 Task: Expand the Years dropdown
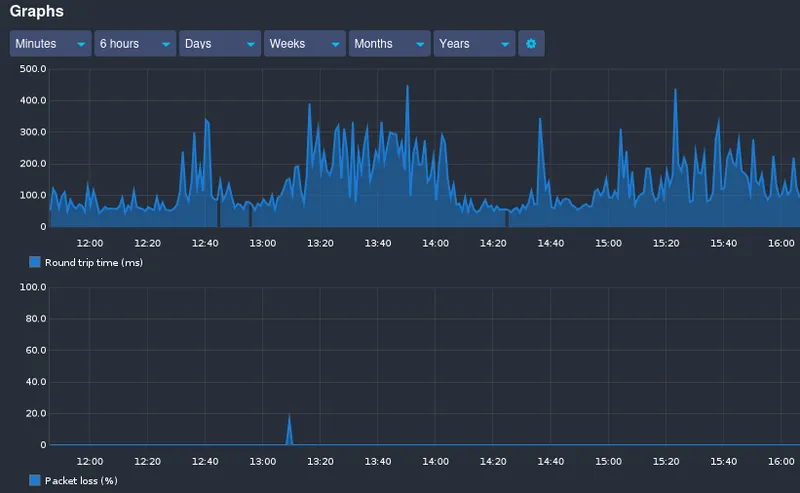pos(474,43)
